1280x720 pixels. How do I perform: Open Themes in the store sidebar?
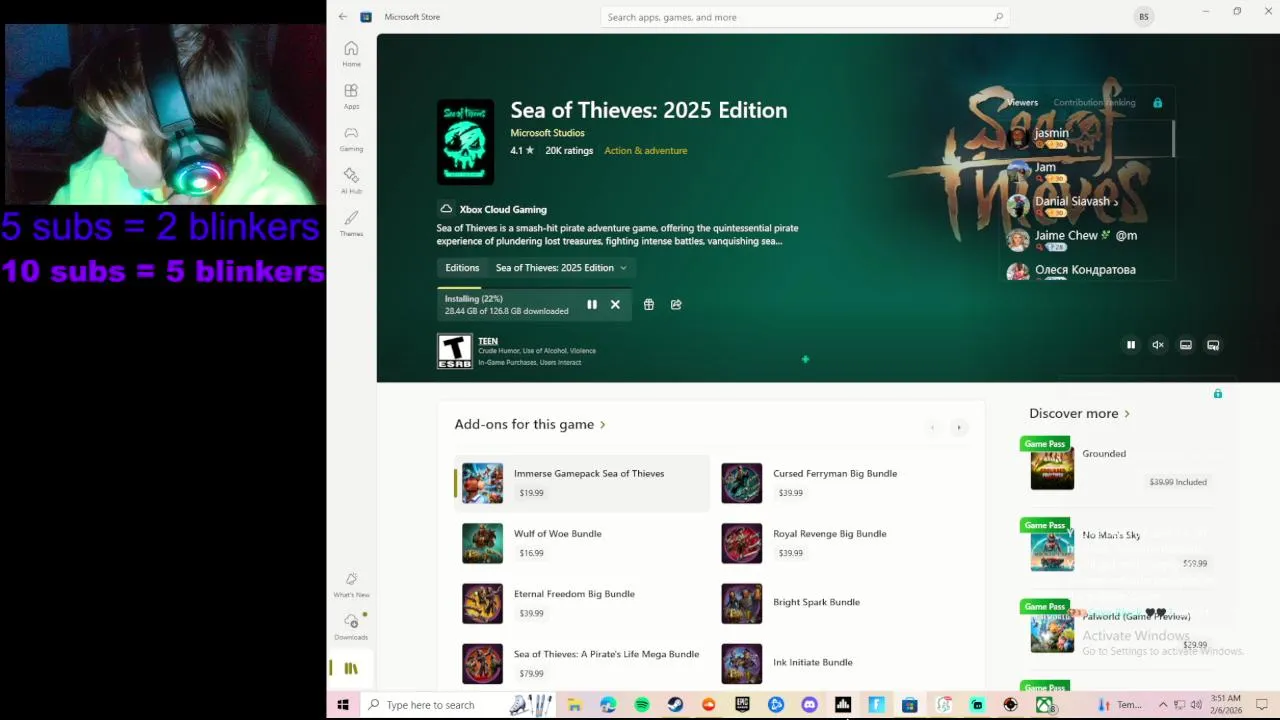tap(351, 224)
